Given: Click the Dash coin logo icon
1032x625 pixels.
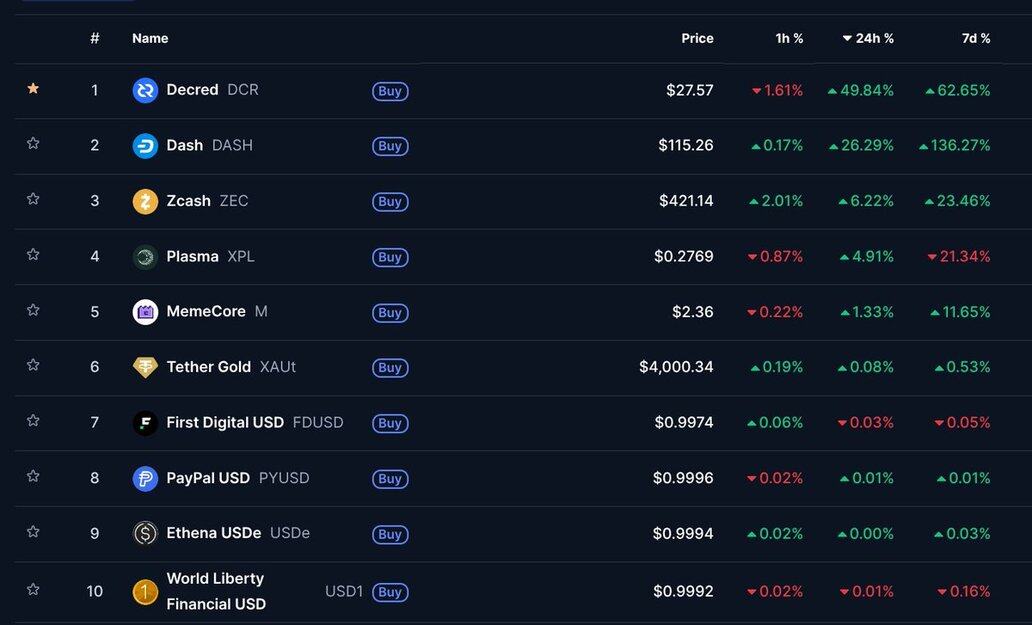Looking at the screenshot, I should click(x=145, y=146).
